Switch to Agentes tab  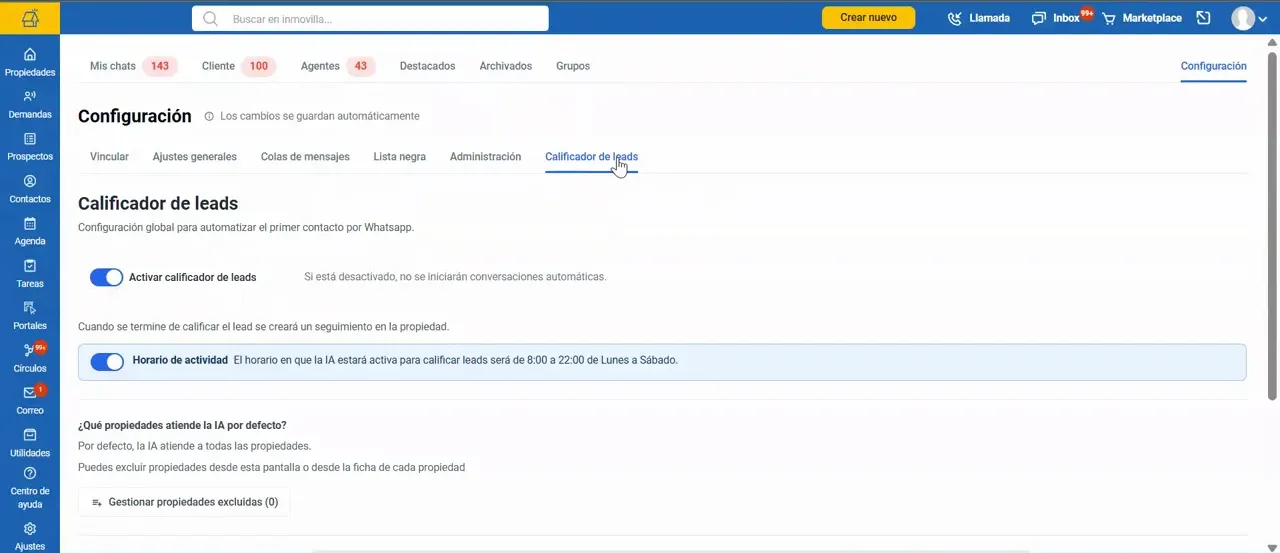320,66
